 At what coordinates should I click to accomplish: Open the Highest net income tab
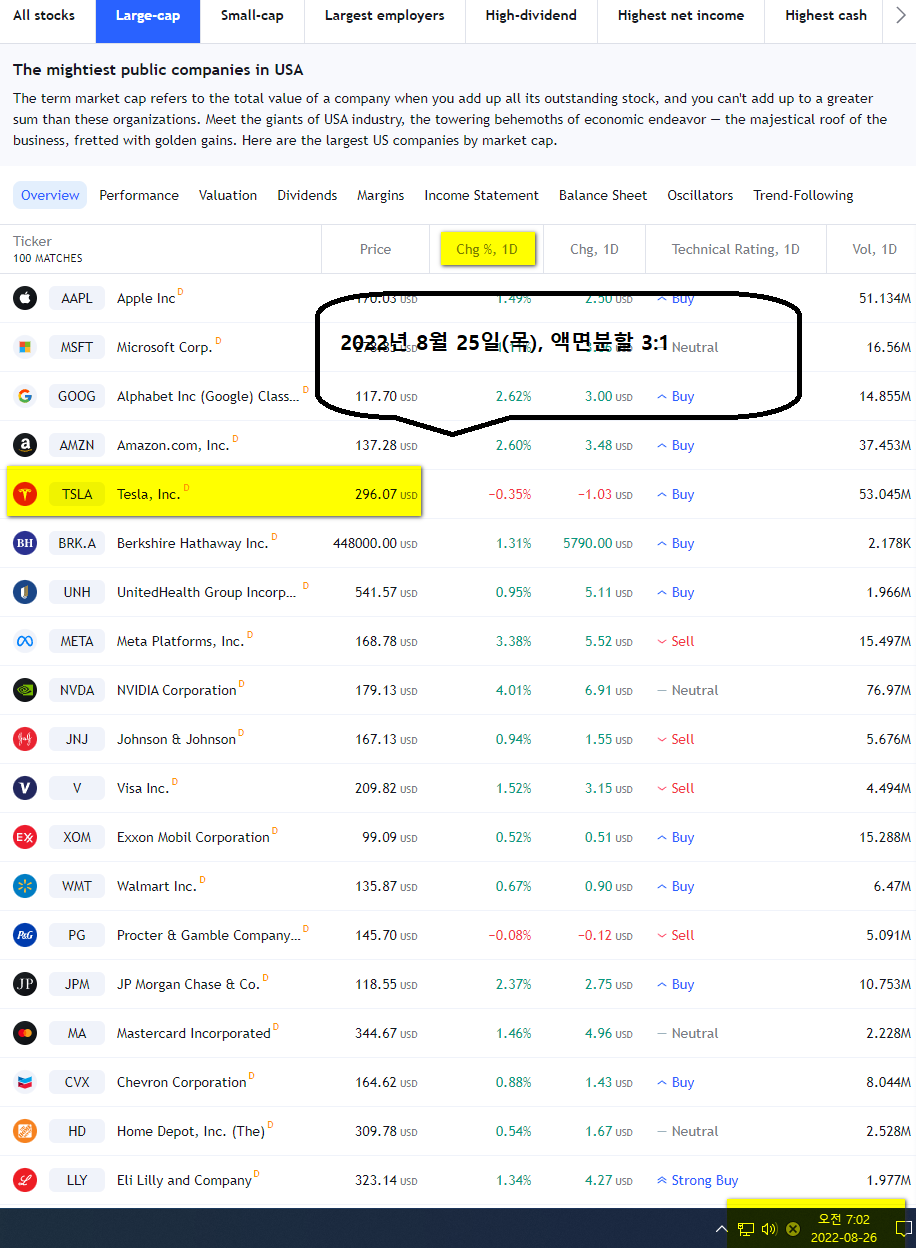(x=681, y=16)
